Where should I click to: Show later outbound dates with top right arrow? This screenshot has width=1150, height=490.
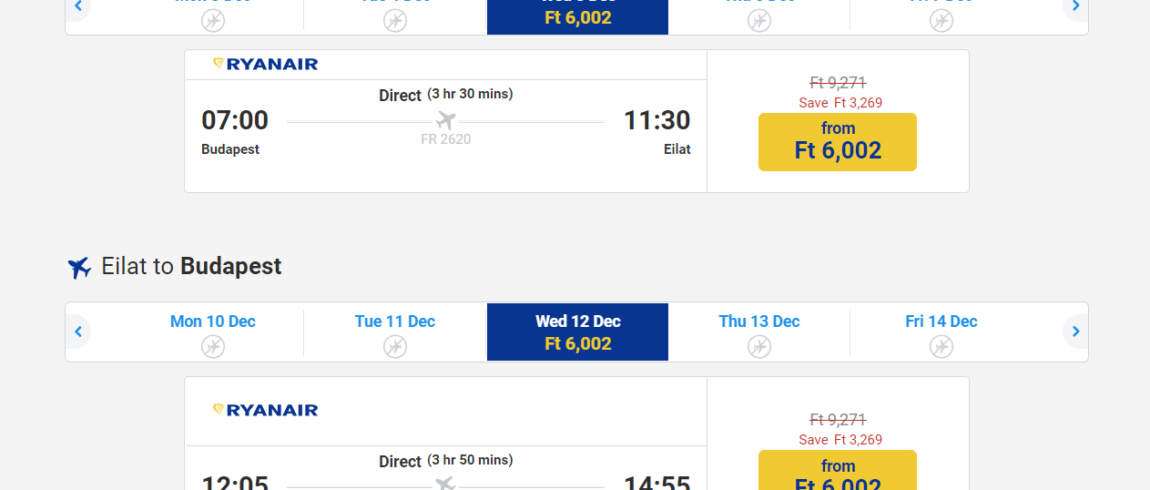point(1075,7)
